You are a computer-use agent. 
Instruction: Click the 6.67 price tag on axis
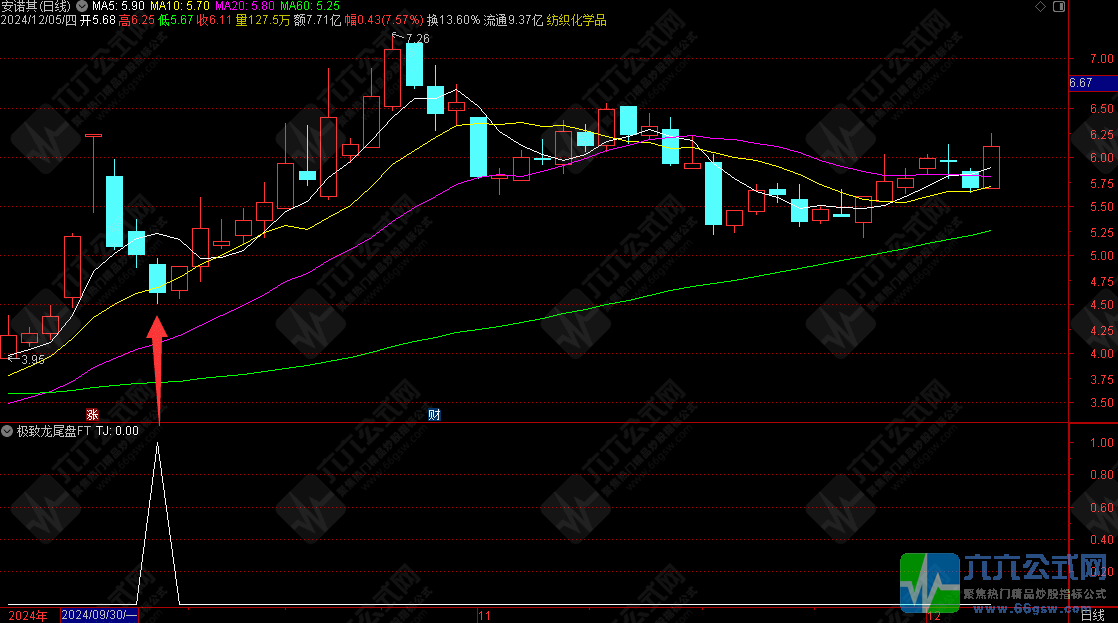(x=1081, y=83)
